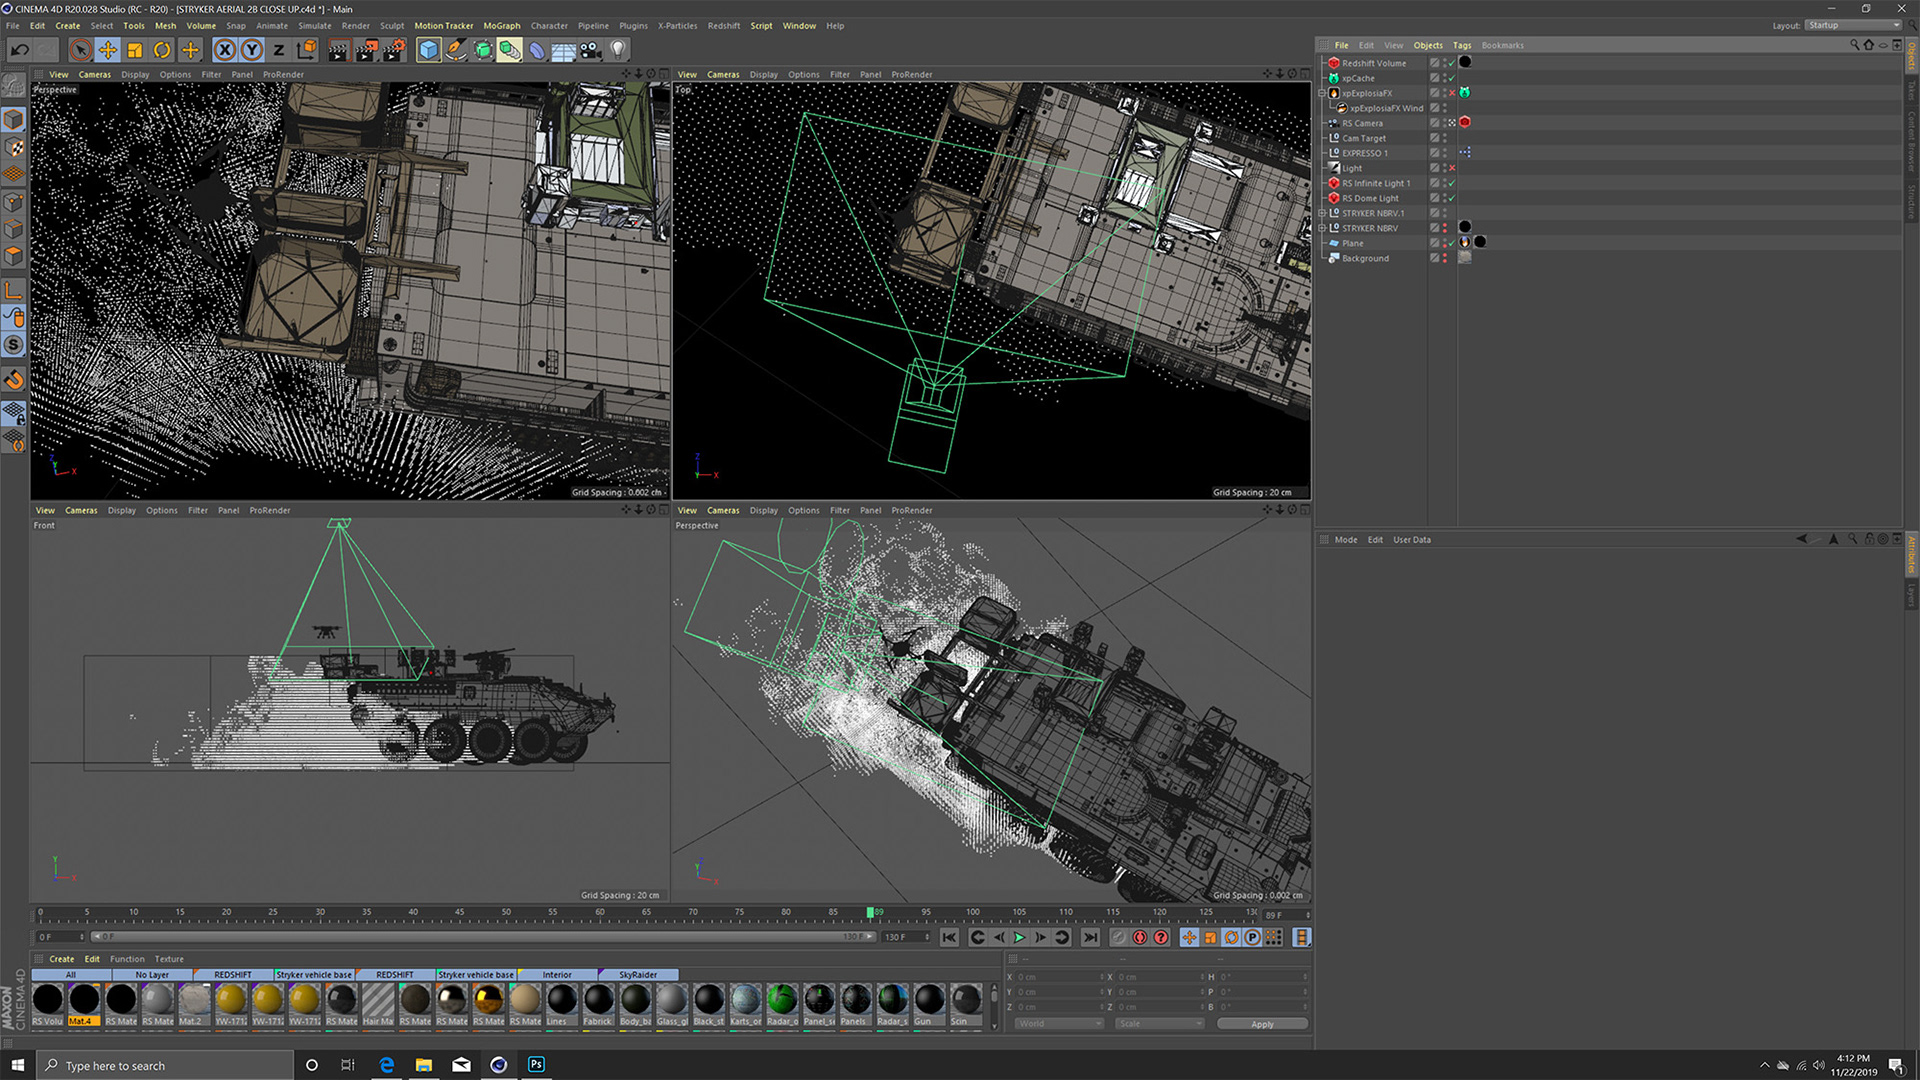
Task: Select RS Camera in object list
Action: click(x=1362, y=123)
